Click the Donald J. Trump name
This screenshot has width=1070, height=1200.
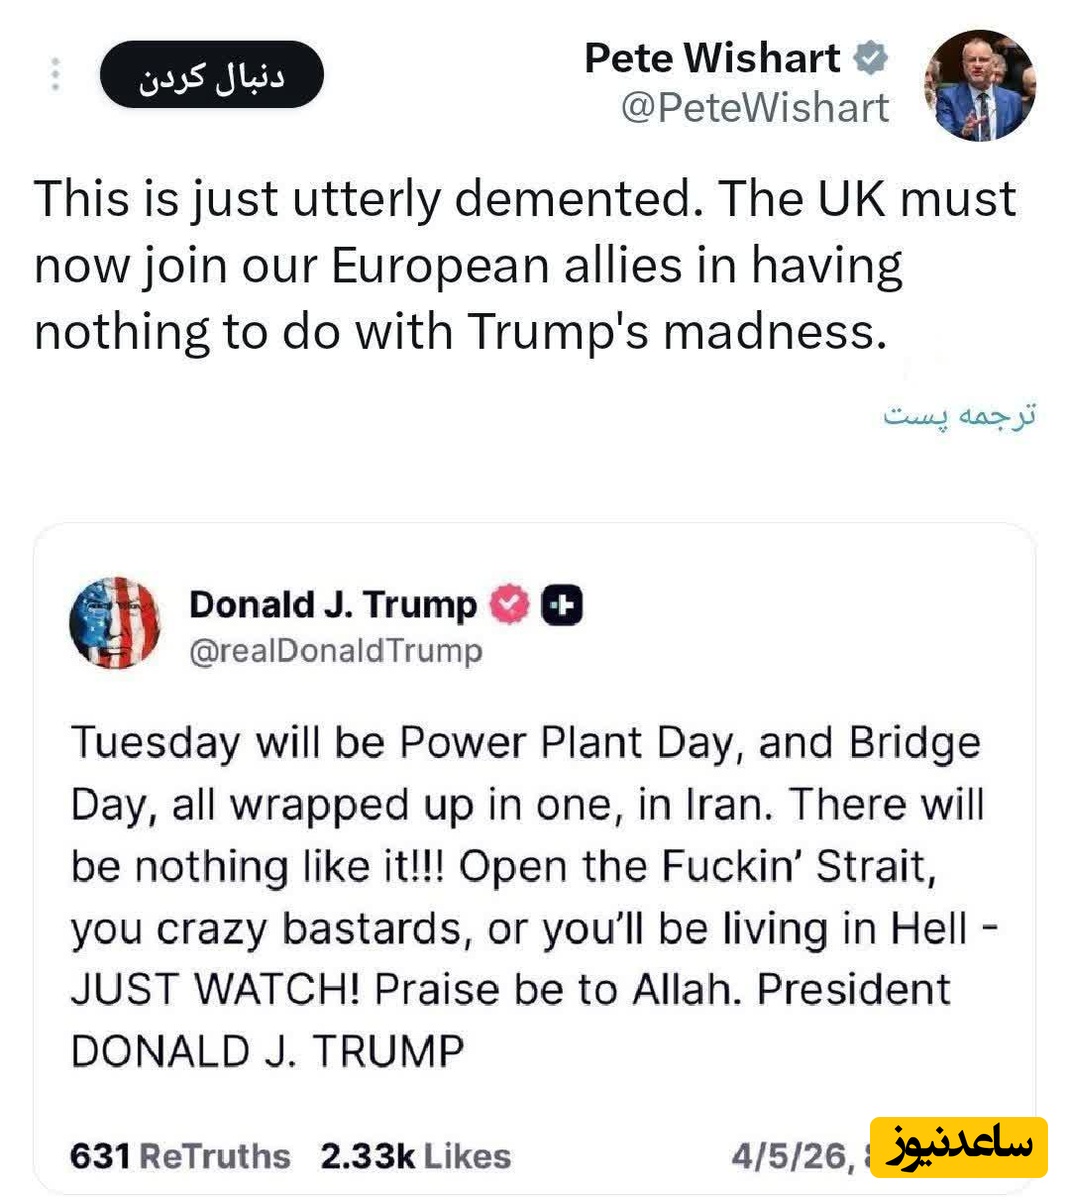pos(333,605)
